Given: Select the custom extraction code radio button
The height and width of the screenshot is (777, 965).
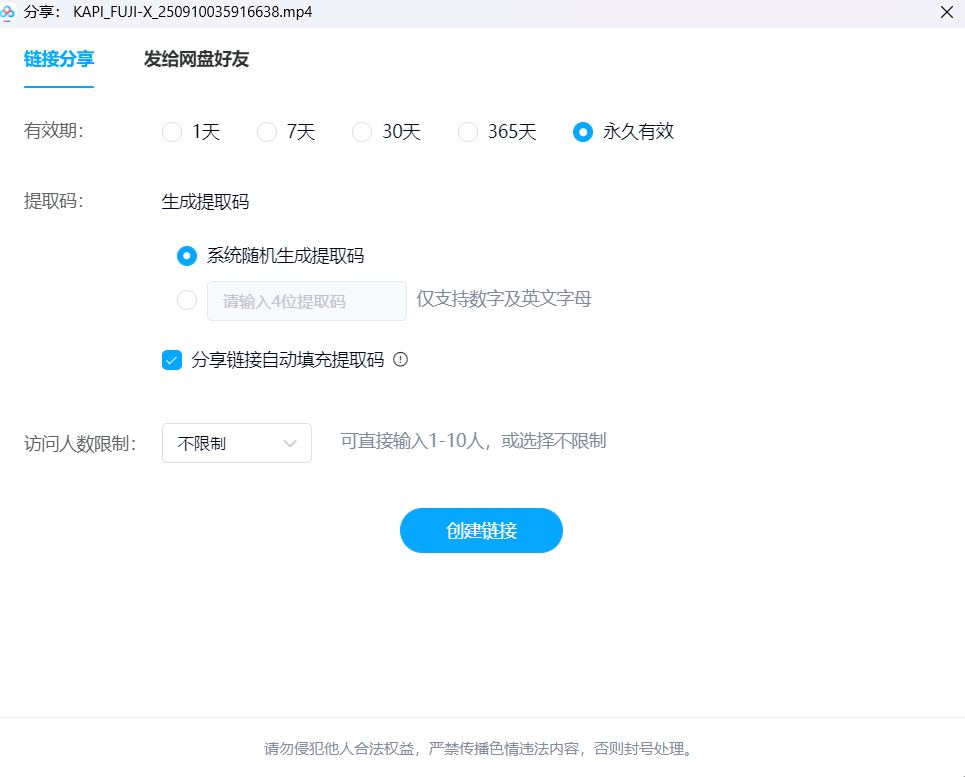Looking at the screenshot, I should tap(187, 300).
